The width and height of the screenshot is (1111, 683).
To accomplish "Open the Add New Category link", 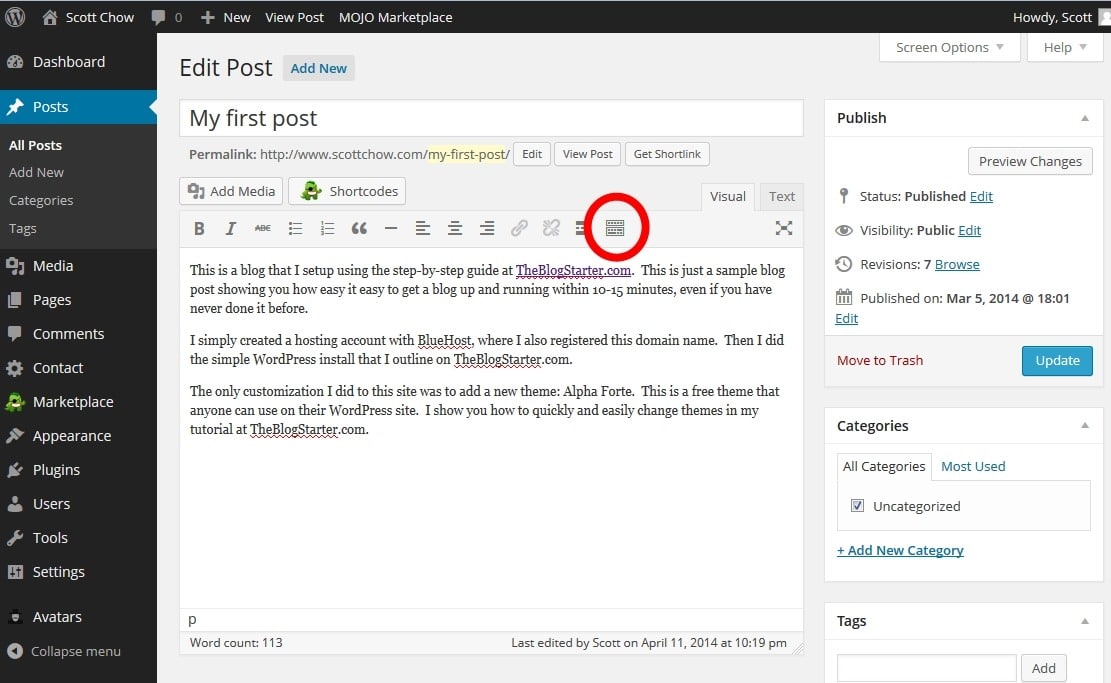I will 899,550.
